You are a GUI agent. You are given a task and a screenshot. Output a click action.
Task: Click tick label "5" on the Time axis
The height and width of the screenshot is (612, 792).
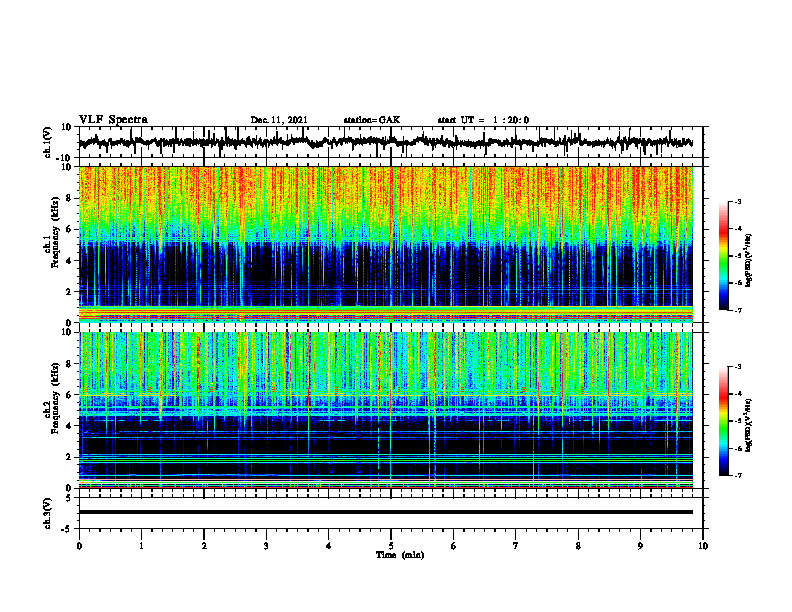391,546
